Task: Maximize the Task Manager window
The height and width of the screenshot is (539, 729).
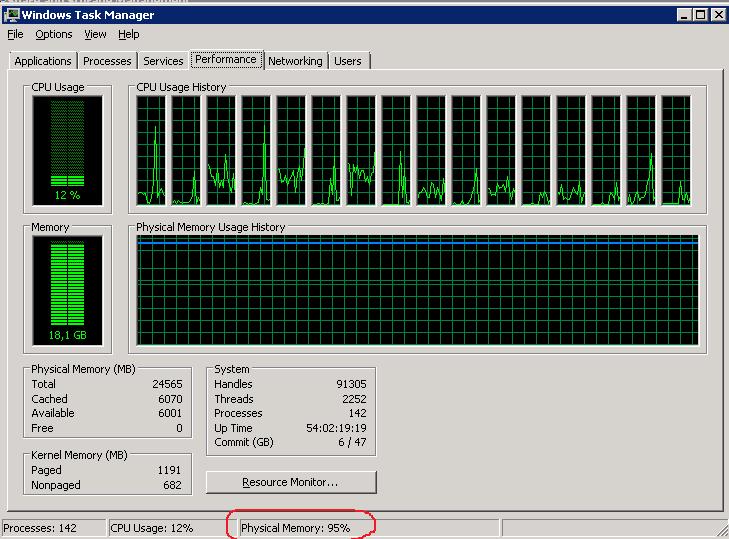Action: point(701,14)
